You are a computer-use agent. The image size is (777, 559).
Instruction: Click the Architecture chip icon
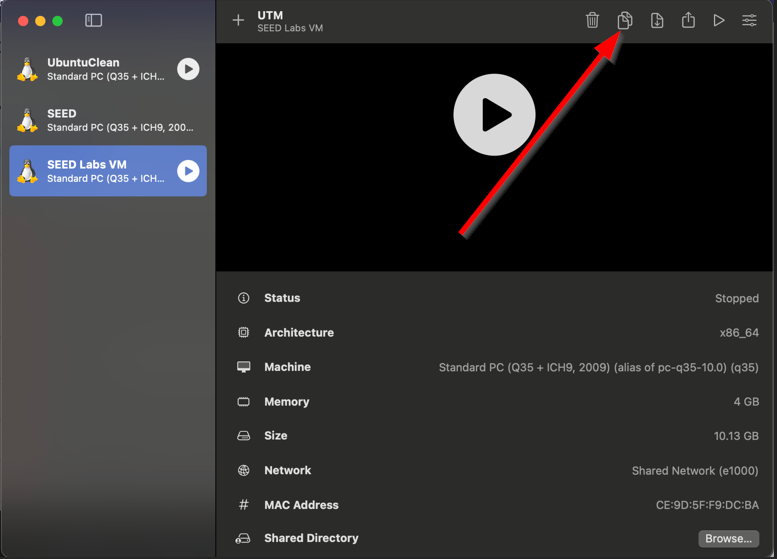coord(243,333)
